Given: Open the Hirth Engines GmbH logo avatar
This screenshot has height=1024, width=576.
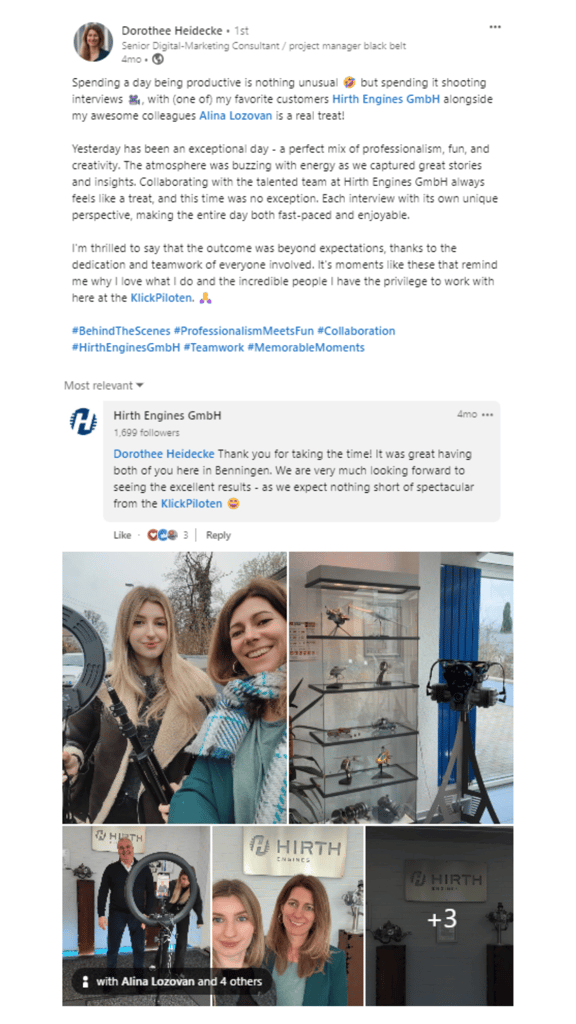Looking at the screenshot, I should click(83, 421).
